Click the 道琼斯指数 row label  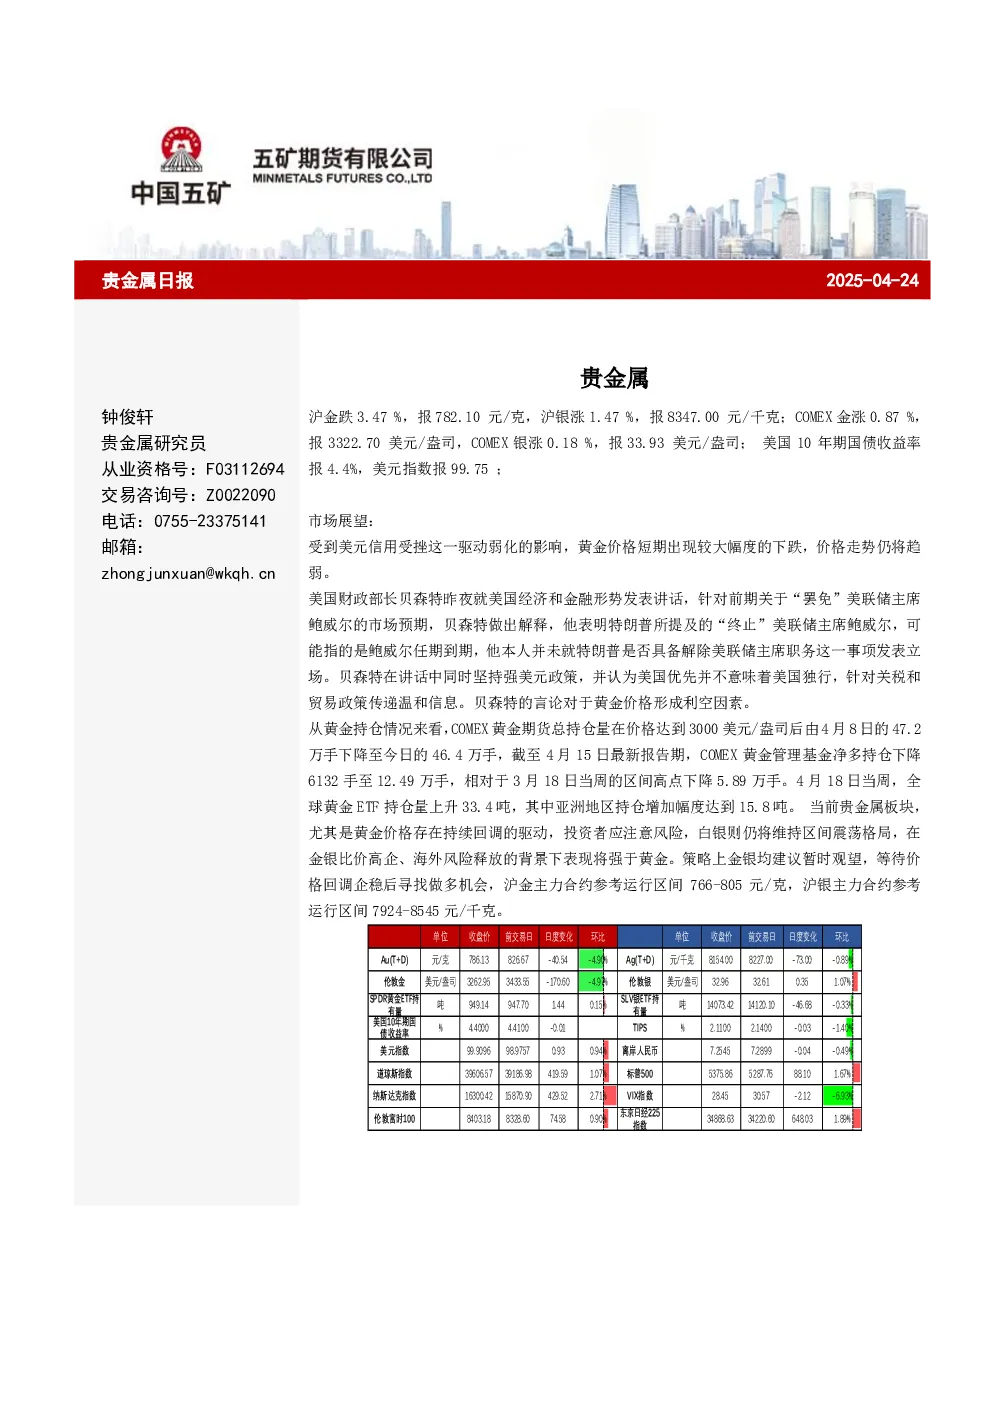click(394, 1074)
